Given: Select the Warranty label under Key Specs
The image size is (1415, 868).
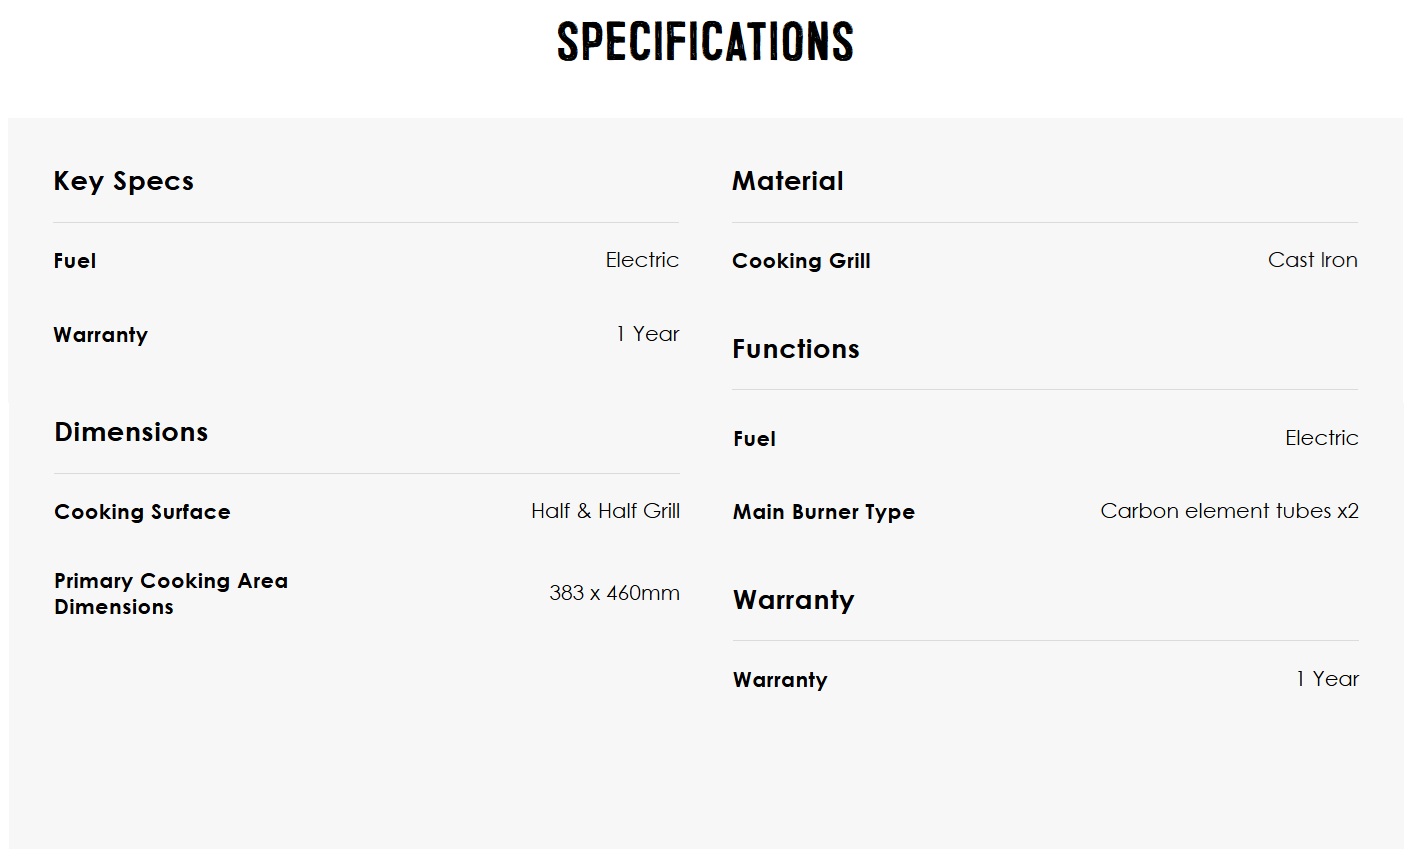Looking at the screenshot, I should pyautogui.click(x=101, y=335).
